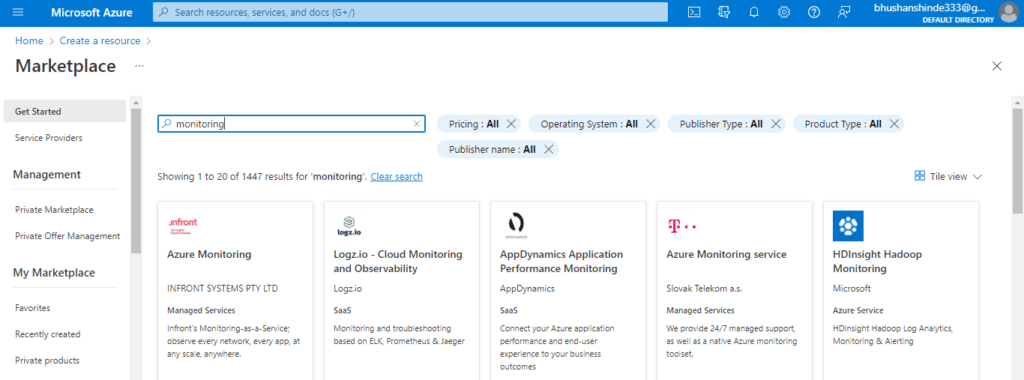Open portal settings gear
Screen dimensions: 1024x380
click(784, 12)
